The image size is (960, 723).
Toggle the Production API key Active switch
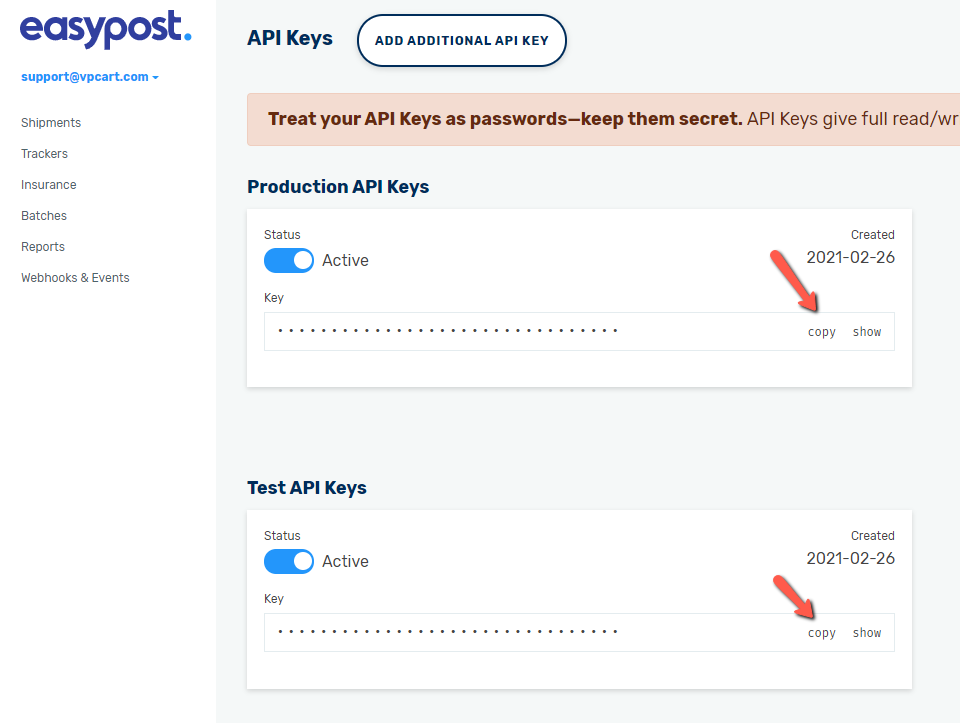click(x=289, y=260)
